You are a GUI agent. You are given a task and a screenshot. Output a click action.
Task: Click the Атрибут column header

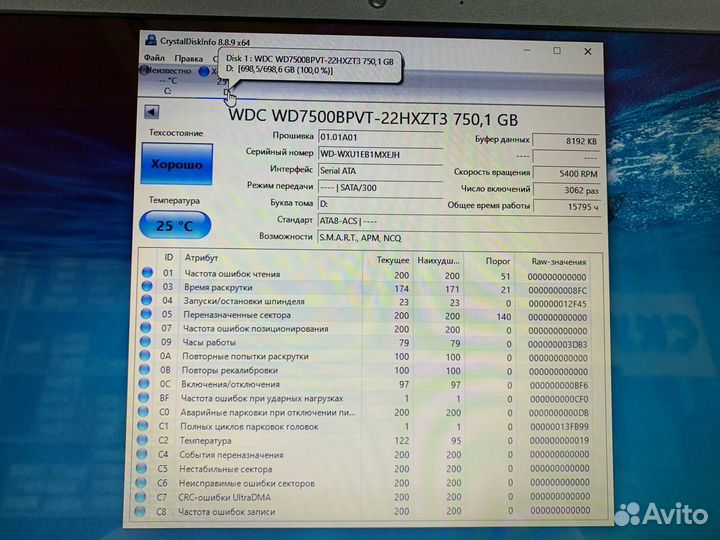coord(201,258)
